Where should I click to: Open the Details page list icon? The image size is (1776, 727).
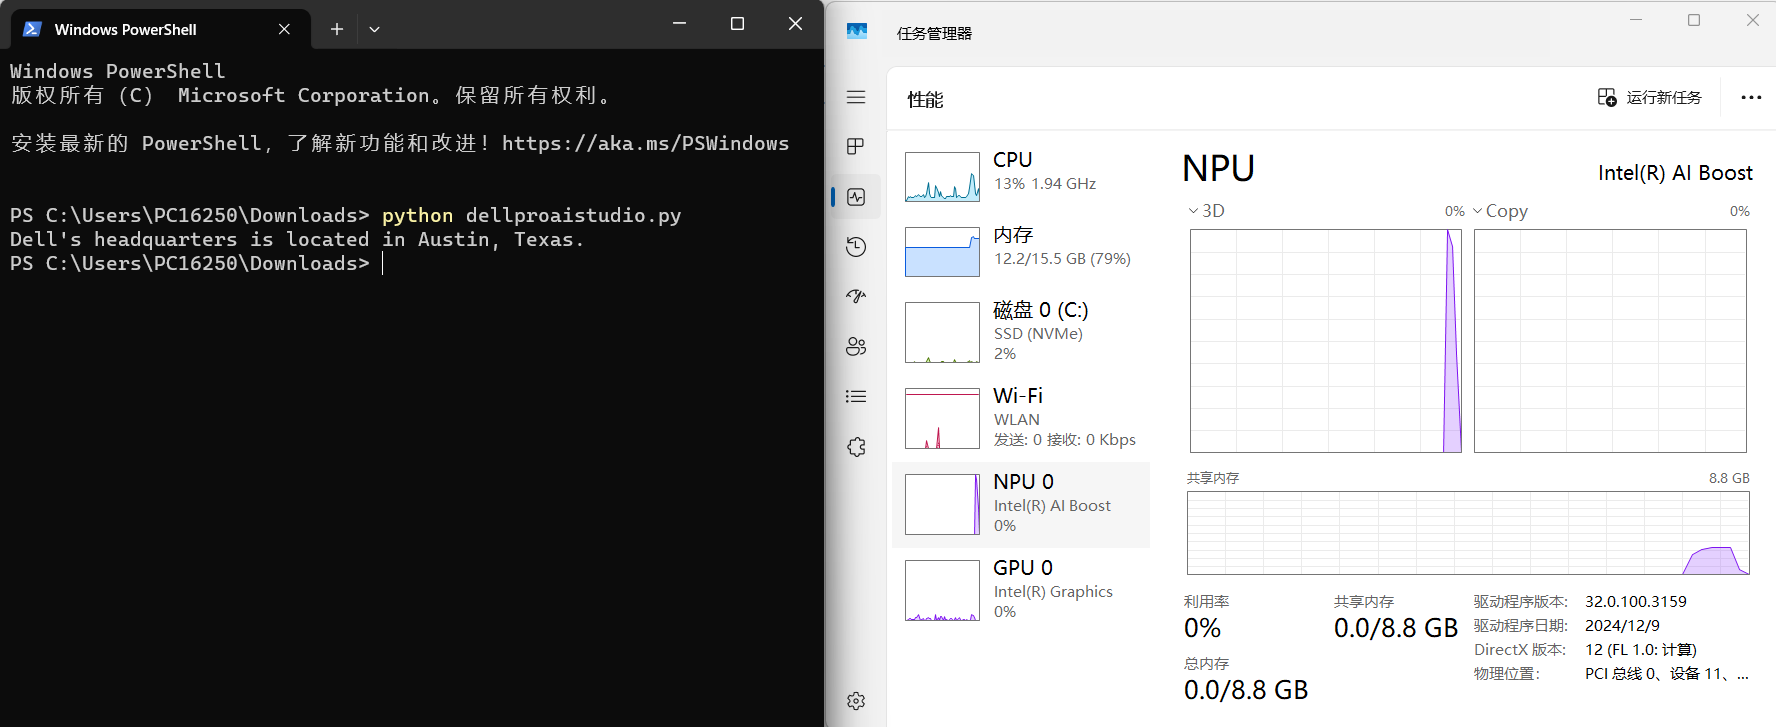click(856, 397)
